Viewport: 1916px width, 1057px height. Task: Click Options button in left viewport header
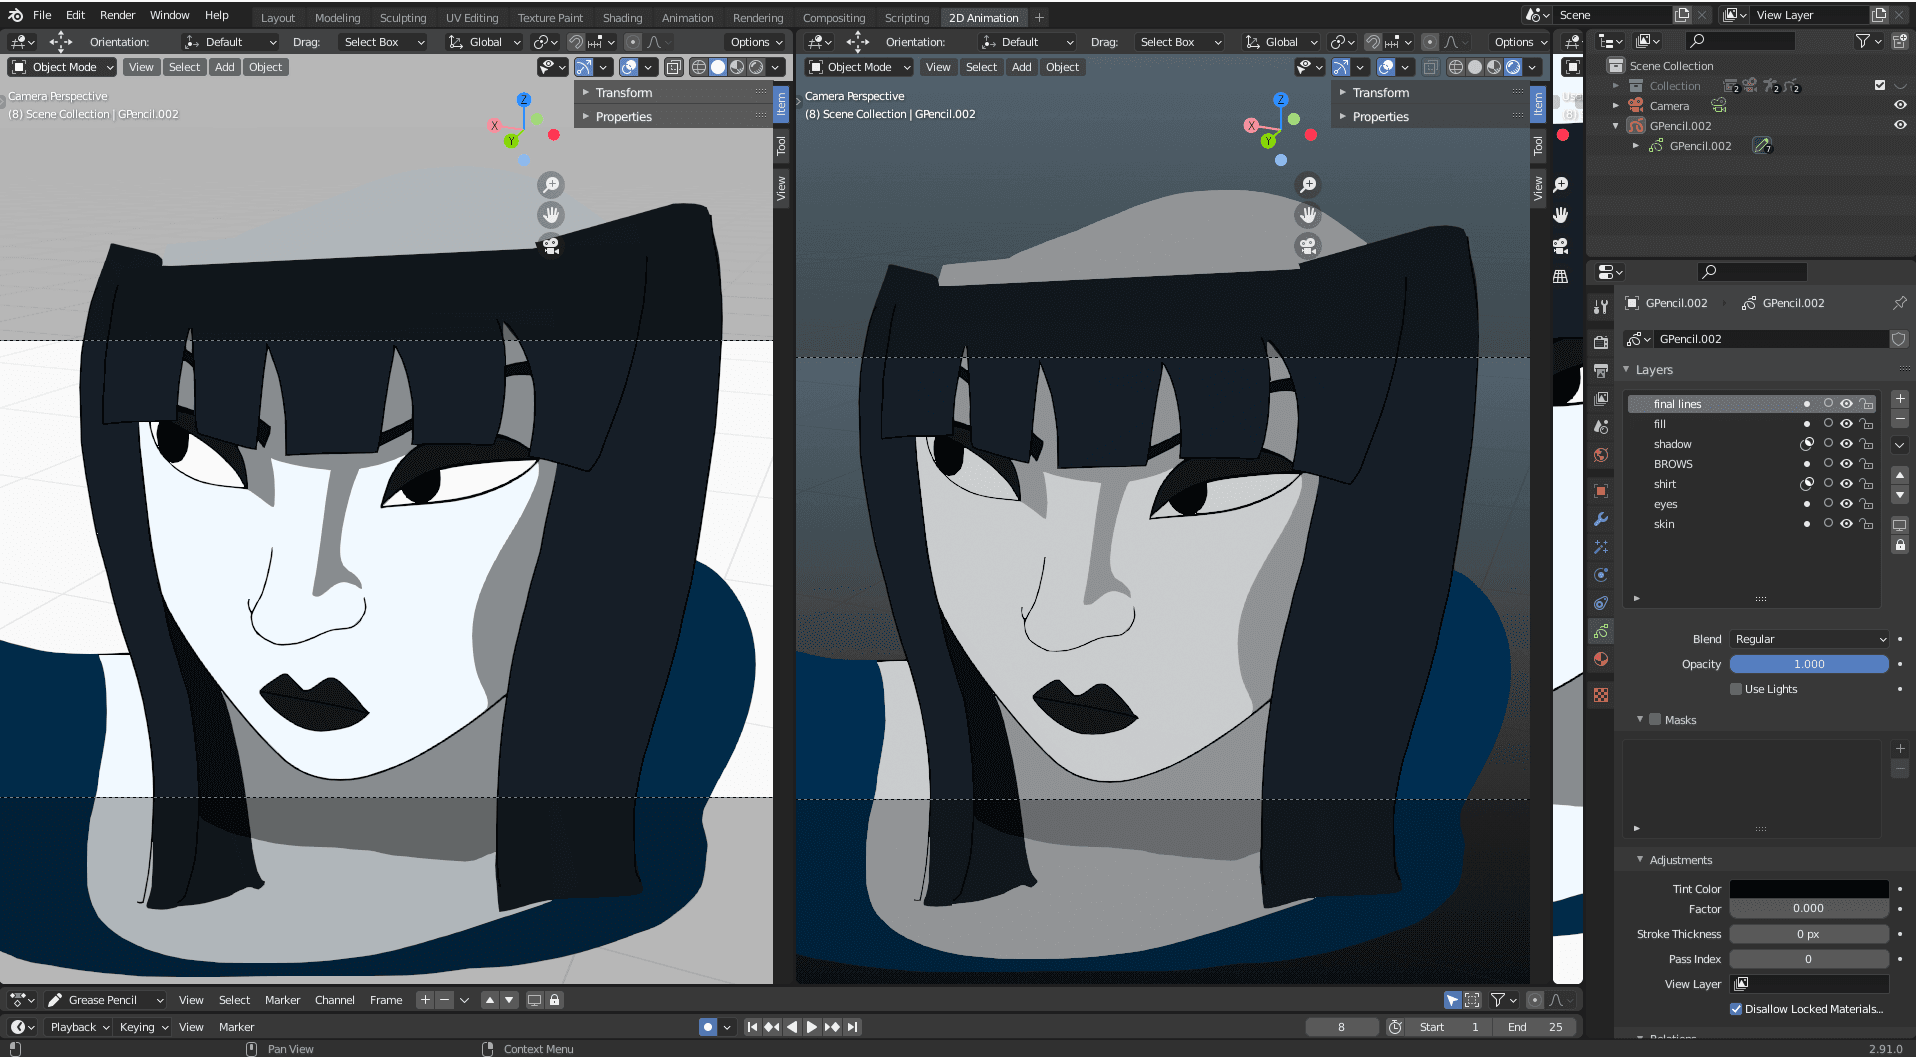pos(756,42)
